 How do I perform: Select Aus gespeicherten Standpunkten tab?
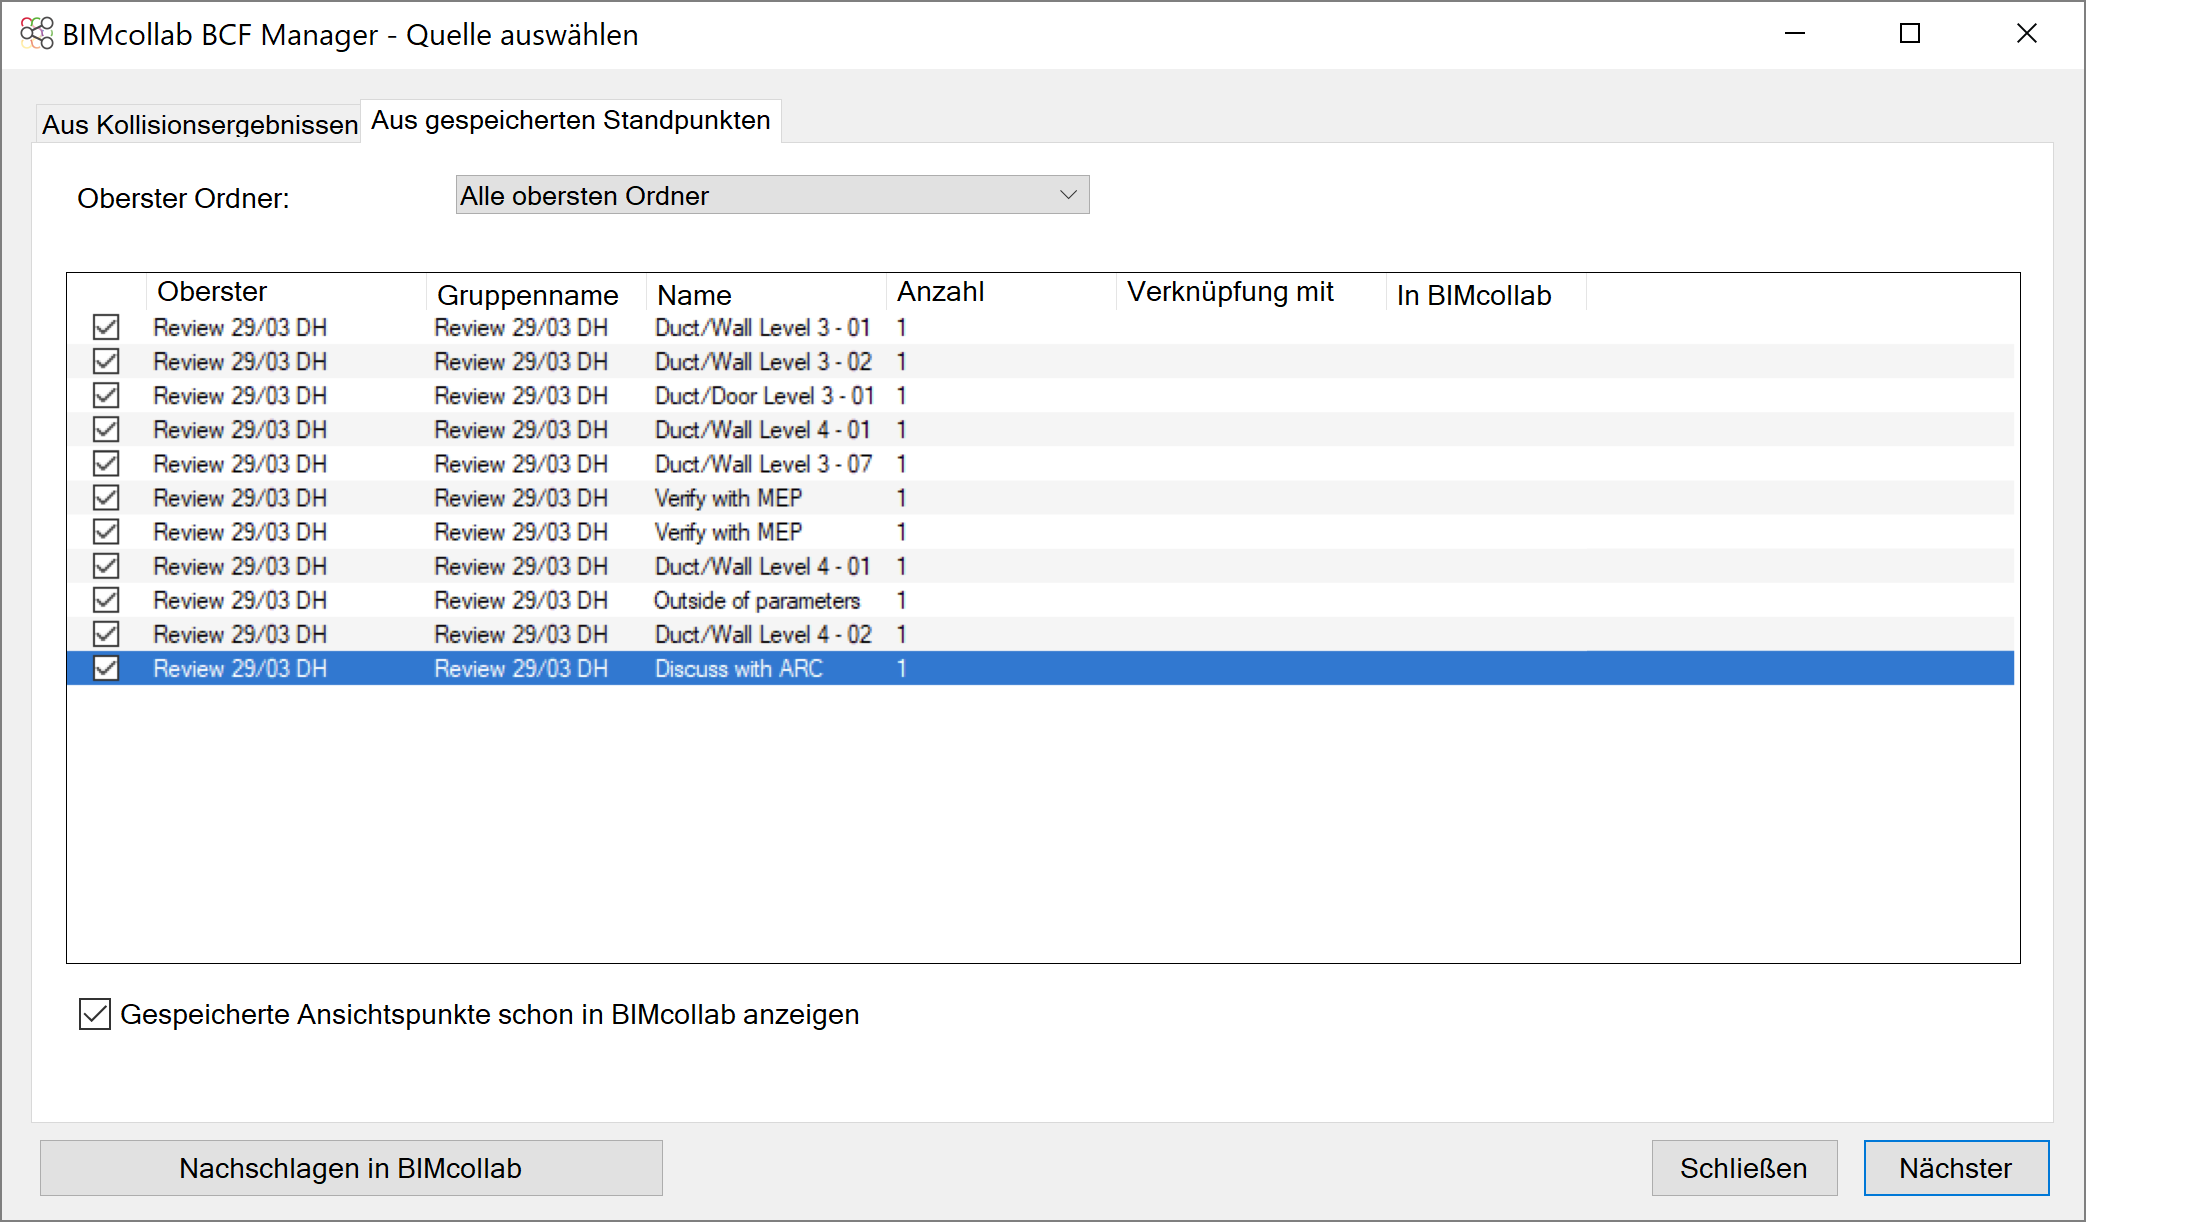click(571, 121)
